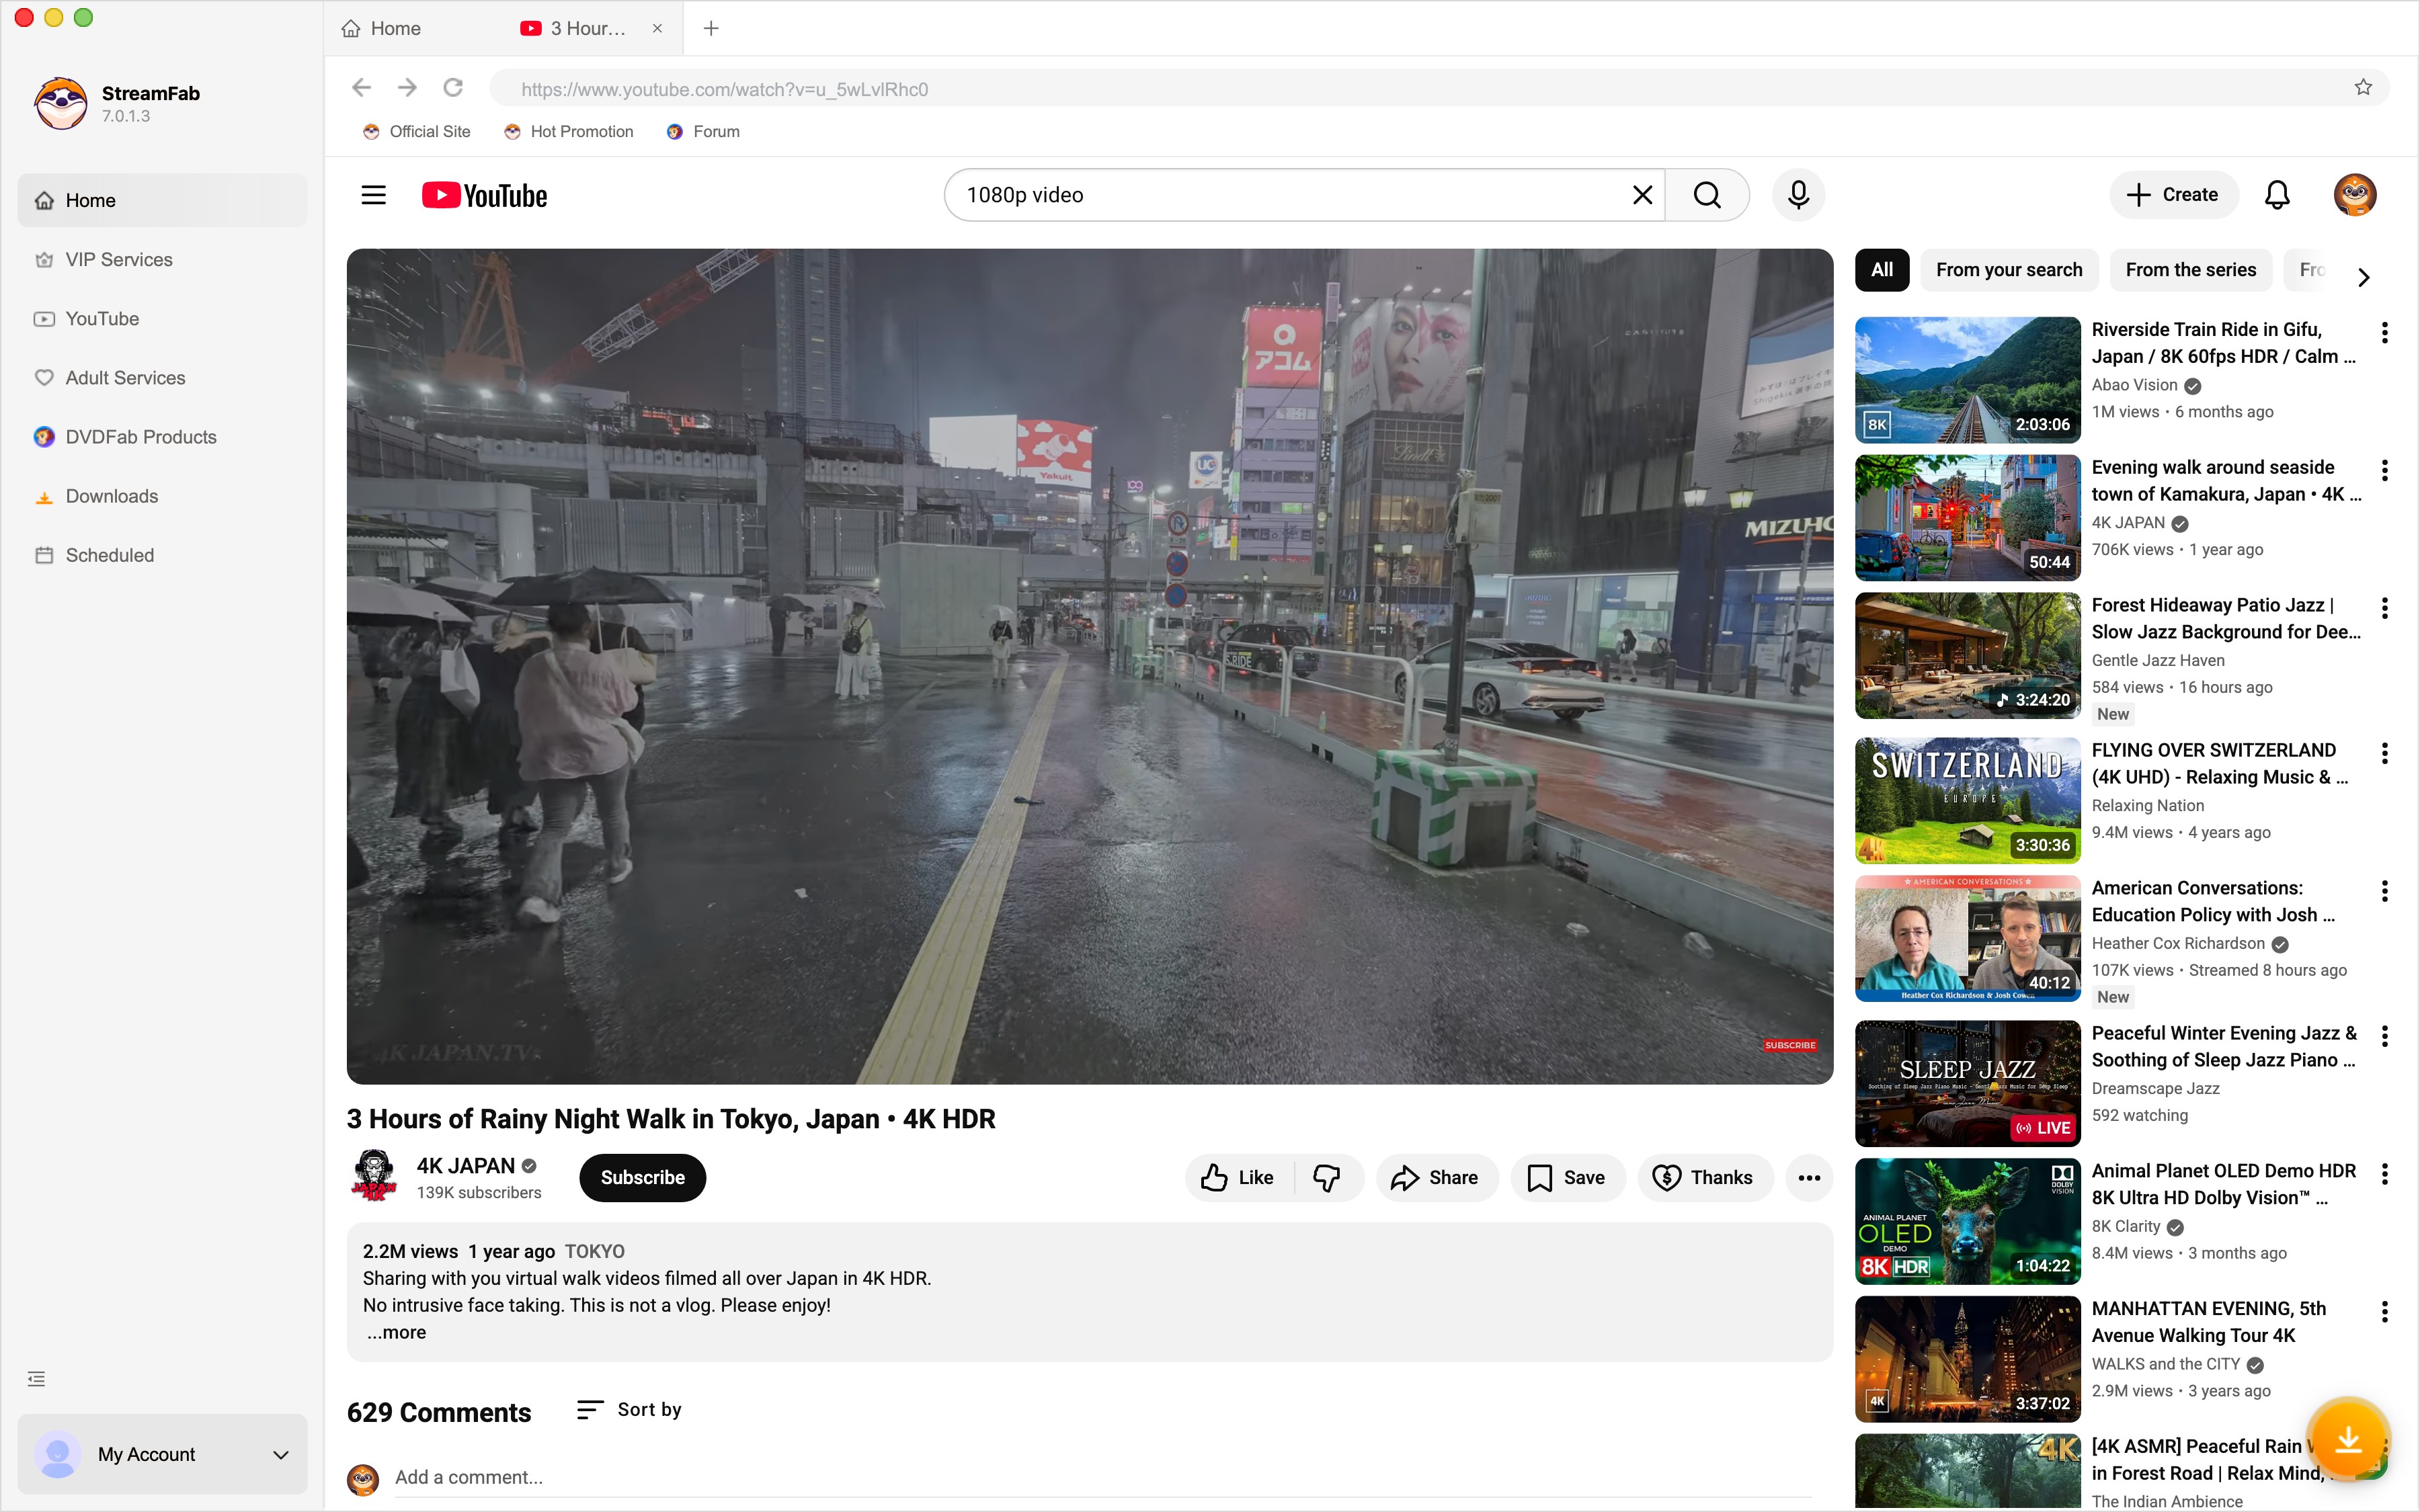2420x1512 pixels.
Task: Select the From your search filter chip
Action: pos(2009,269)
